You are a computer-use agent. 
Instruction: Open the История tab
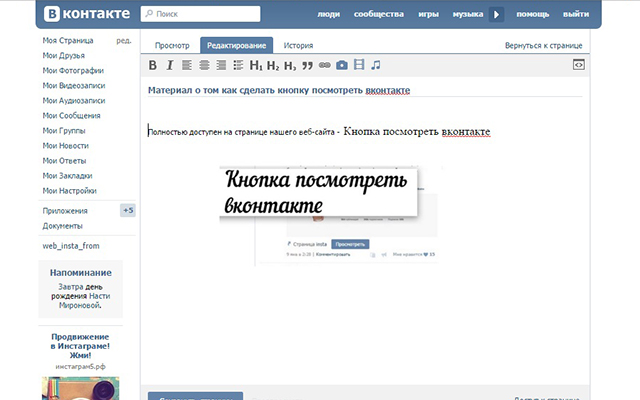(298, 45)
